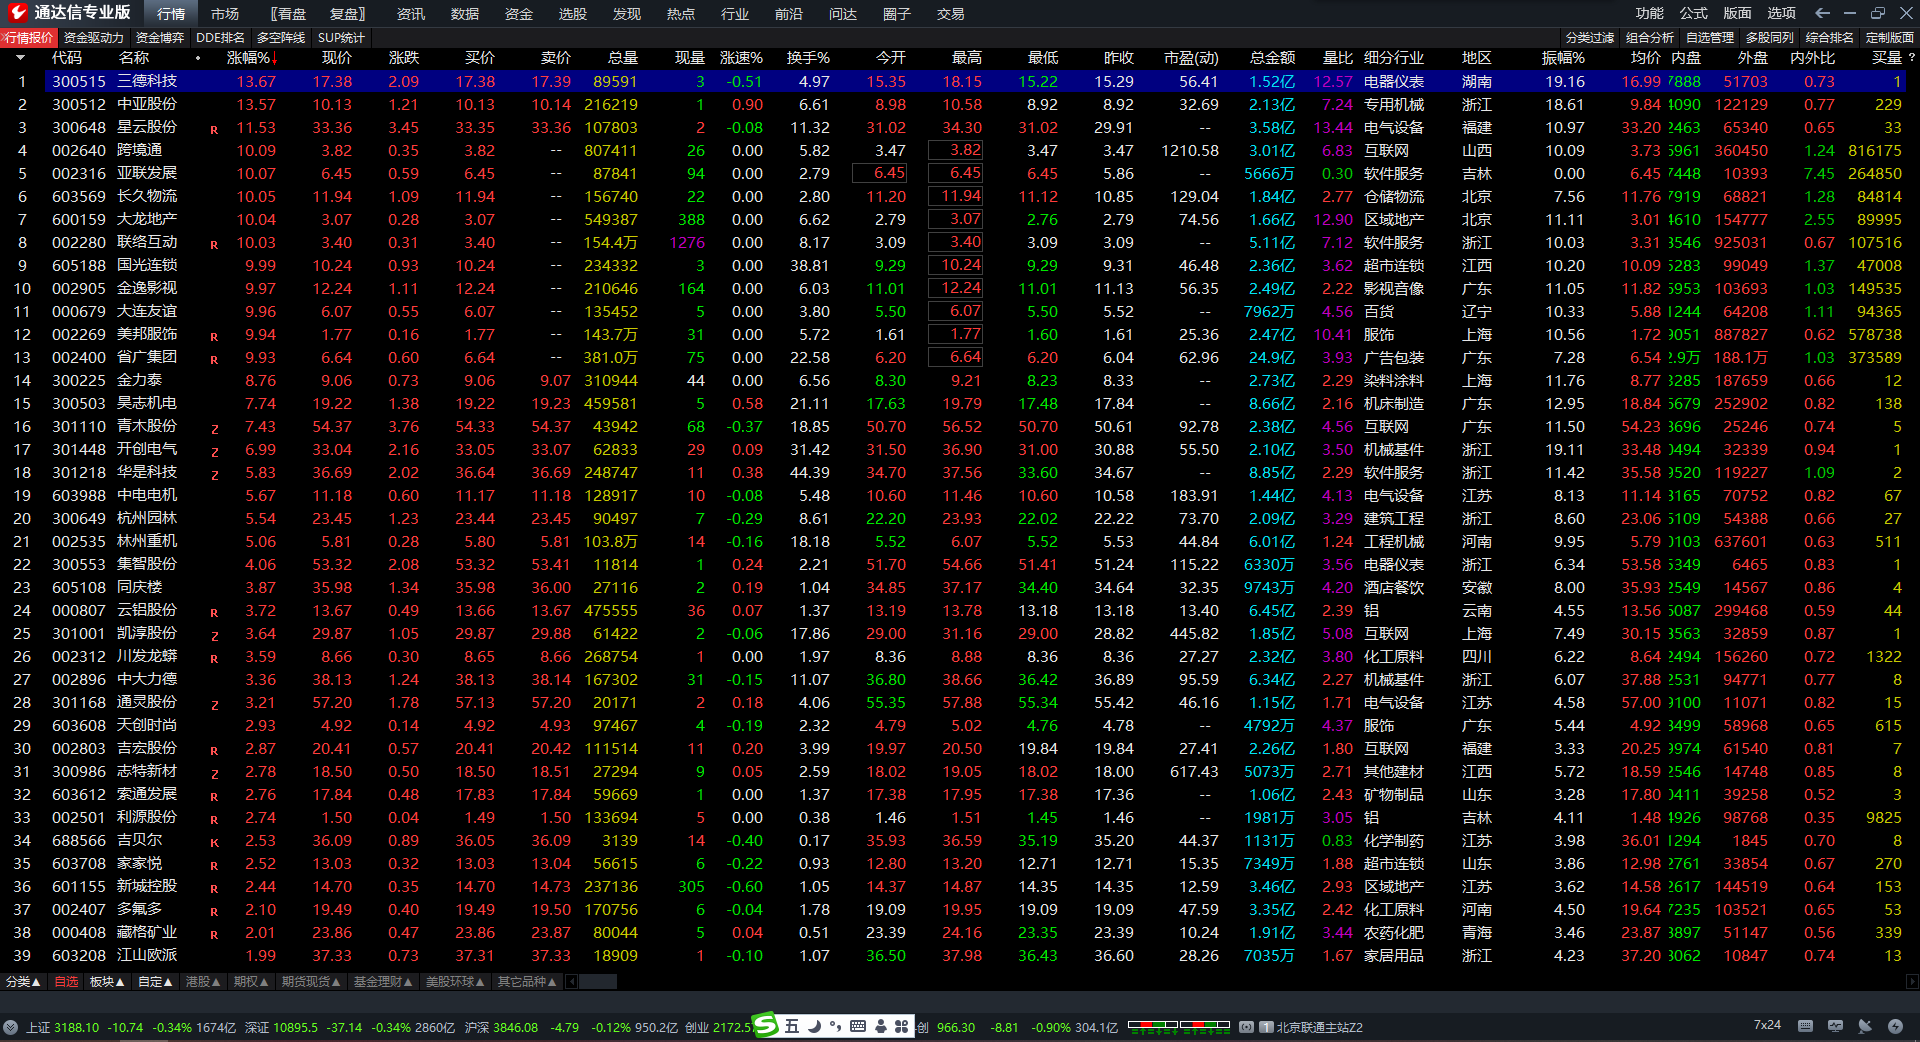
Task: Click the monitor icon in status bar
Action: pyautogui.click(x=1835, y=1026)
